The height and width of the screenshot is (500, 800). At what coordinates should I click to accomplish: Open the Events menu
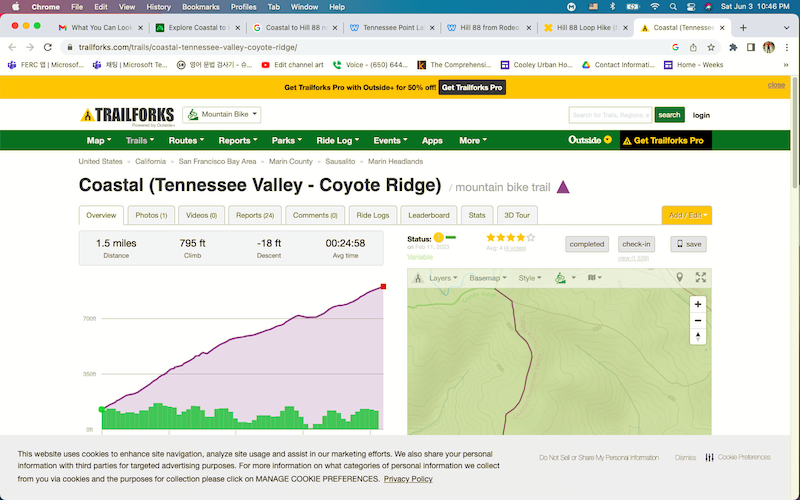coord(390,140)
